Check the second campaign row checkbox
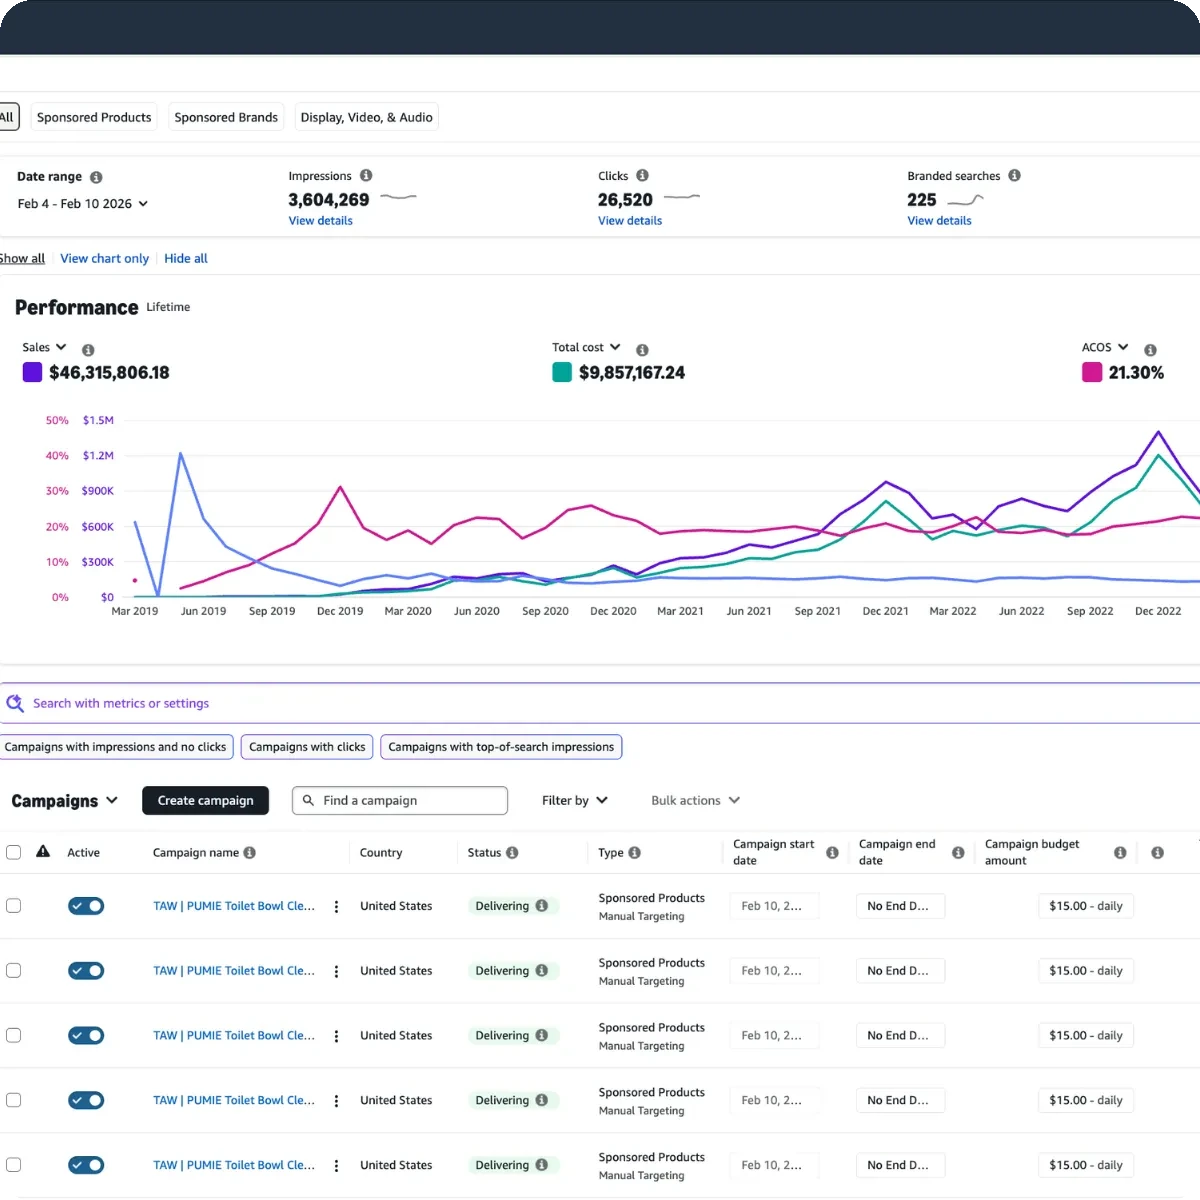This screenshot has width=1200, height=1200. pyautogui.click(x=13, y=970)
